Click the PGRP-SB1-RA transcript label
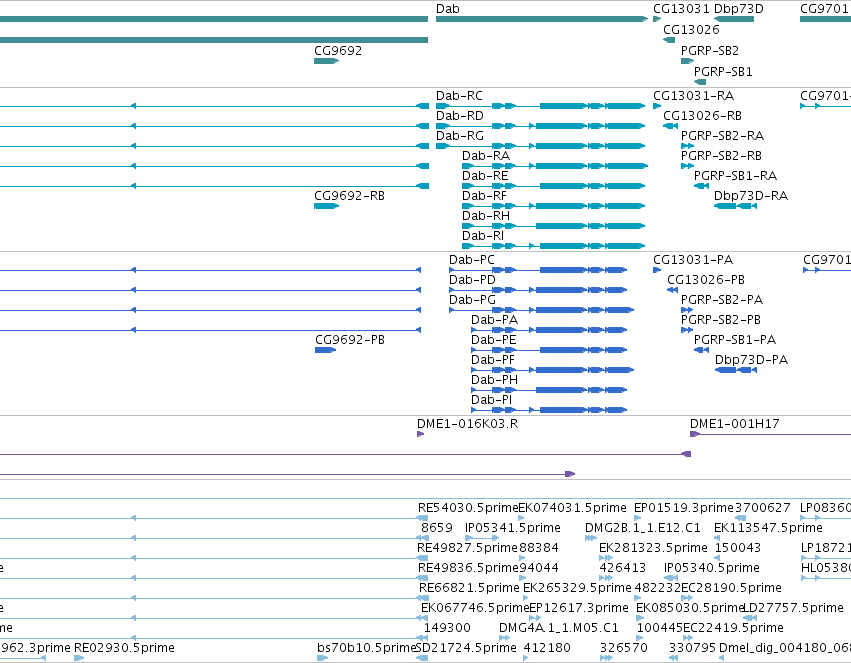Image resolution: width=851 pixels, height=663 pixels. 735,176
